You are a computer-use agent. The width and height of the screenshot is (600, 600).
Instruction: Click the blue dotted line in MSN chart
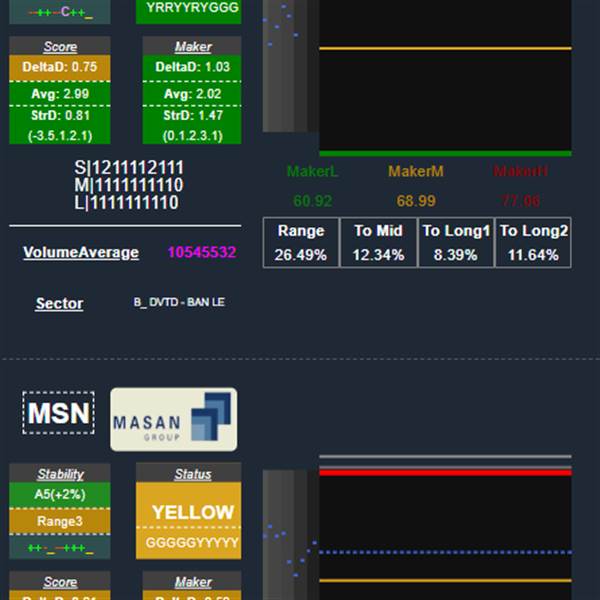(445, 552)
